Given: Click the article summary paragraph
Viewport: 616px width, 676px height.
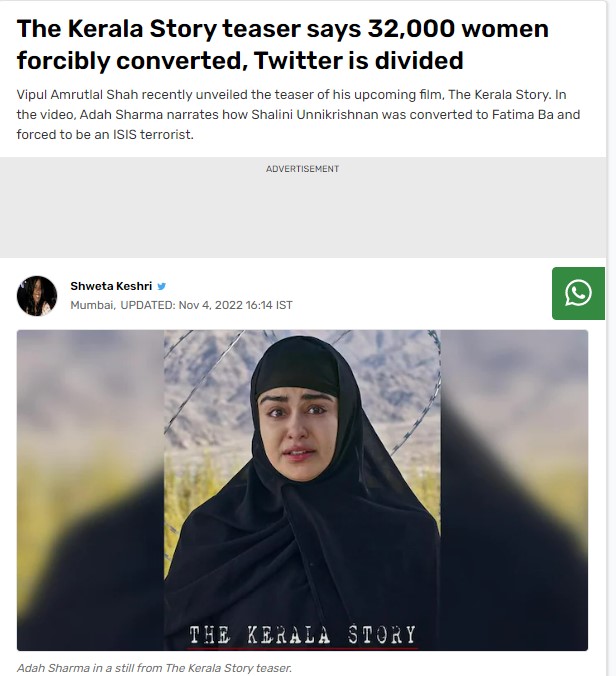Looking at the screenshot, I should pos(298,115).
